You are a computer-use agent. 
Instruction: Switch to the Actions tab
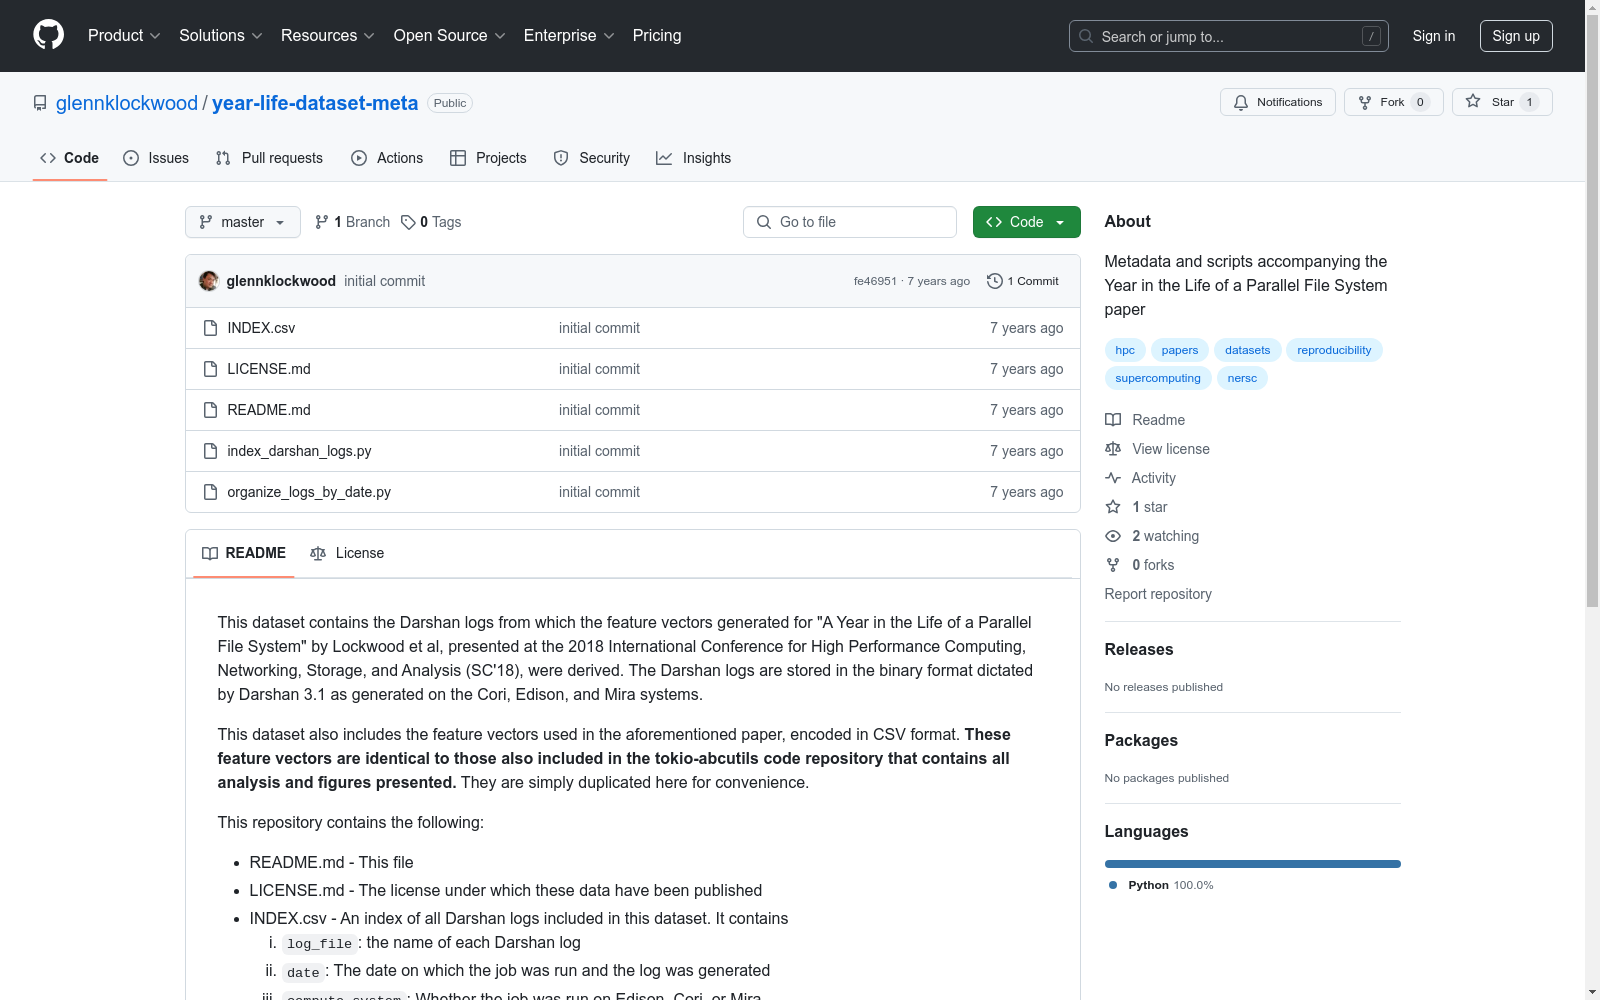tap(387, 158)
